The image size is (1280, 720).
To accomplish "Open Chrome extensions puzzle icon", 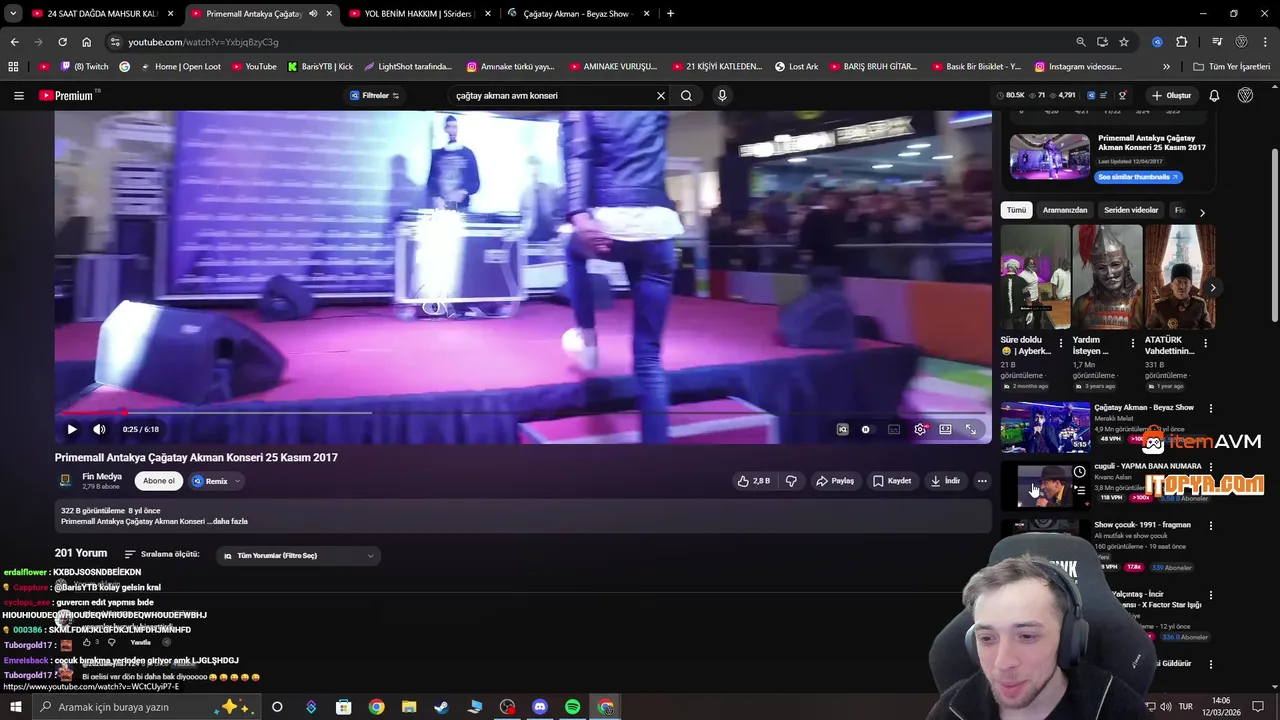I will 1181,42.
